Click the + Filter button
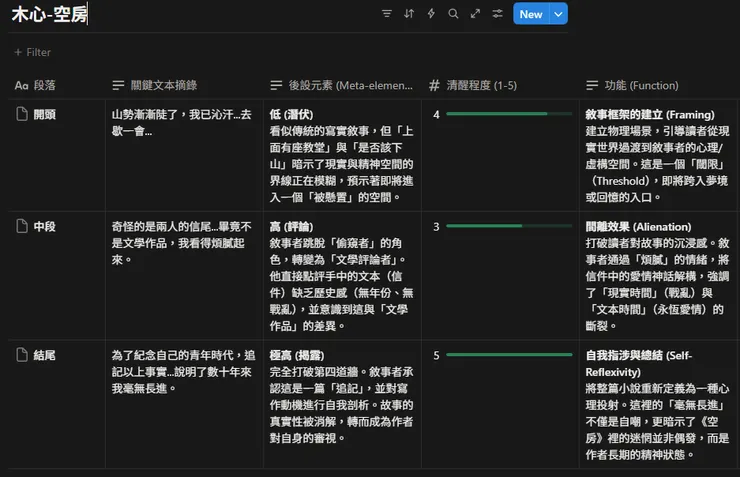 (32, 52)
